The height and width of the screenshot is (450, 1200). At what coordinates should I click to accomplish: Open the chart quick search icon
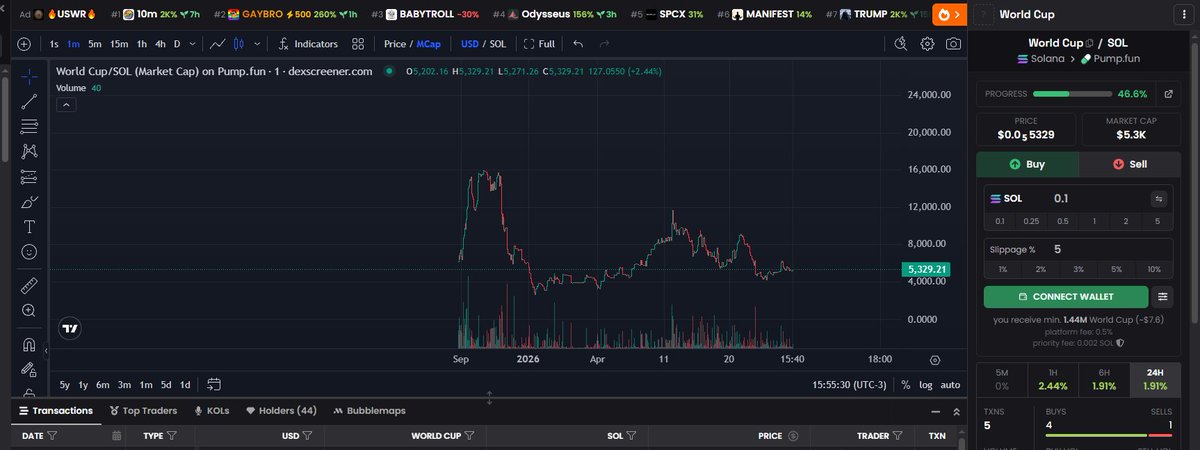pyautogui.click(x=901, y=44)
